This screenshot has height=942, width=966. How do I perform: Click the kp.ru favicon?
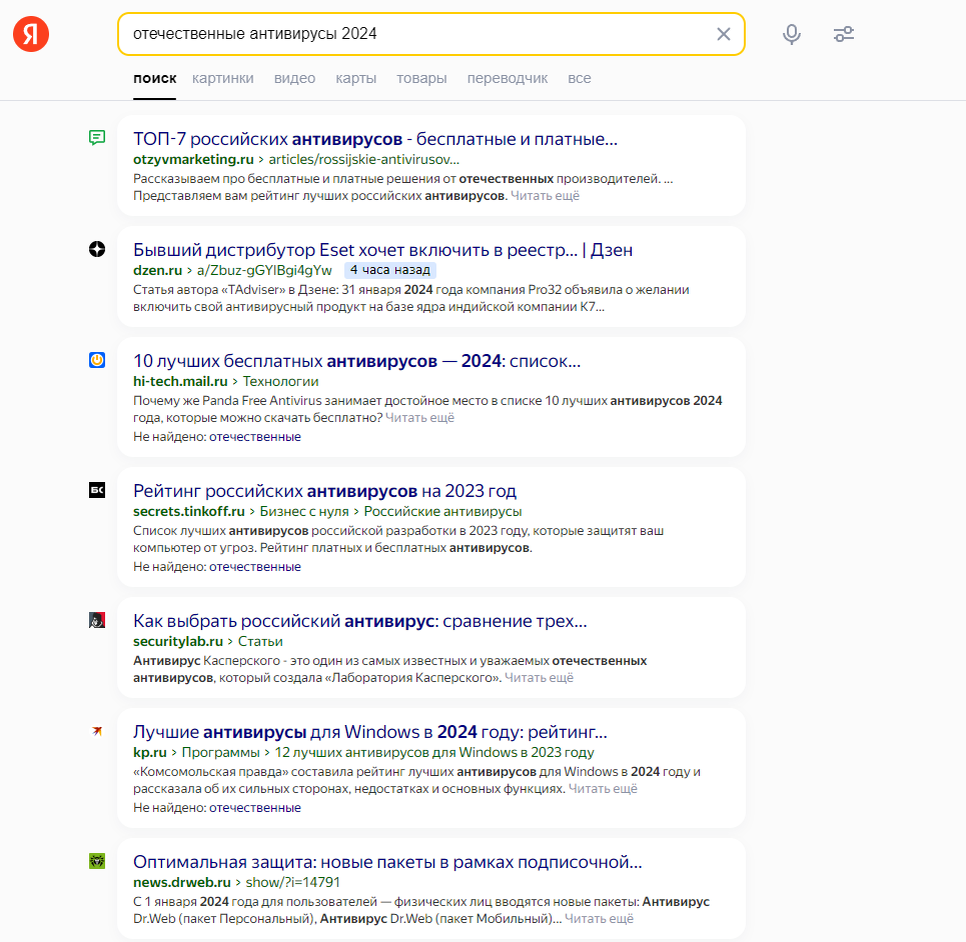click(97, 731)
